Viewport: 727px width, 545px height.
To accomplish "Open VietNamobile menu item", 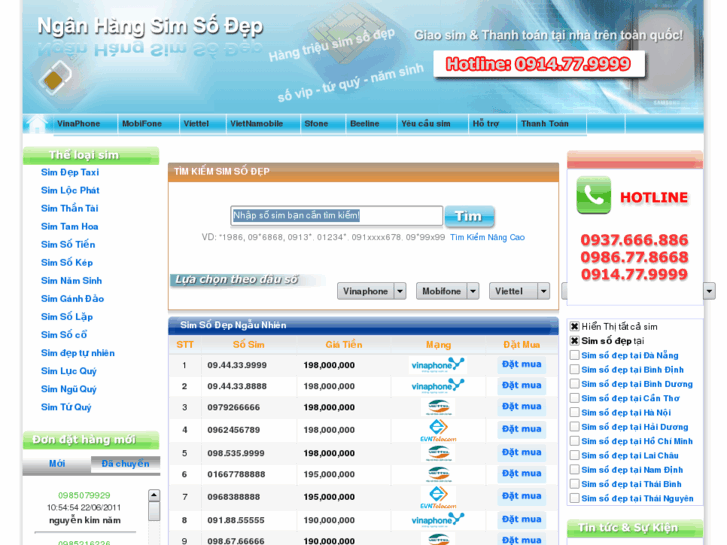I will pyautogui.click(x=256, y=124).
